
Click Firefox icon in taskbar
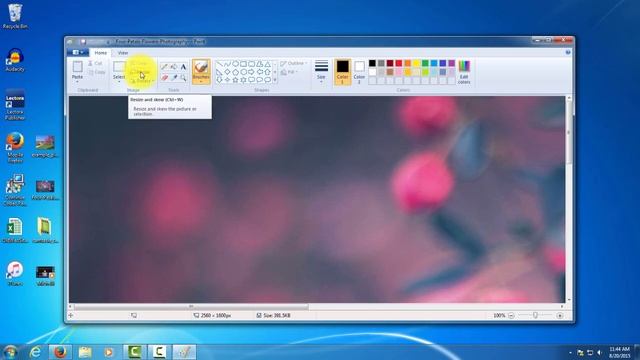coord(60,352)
